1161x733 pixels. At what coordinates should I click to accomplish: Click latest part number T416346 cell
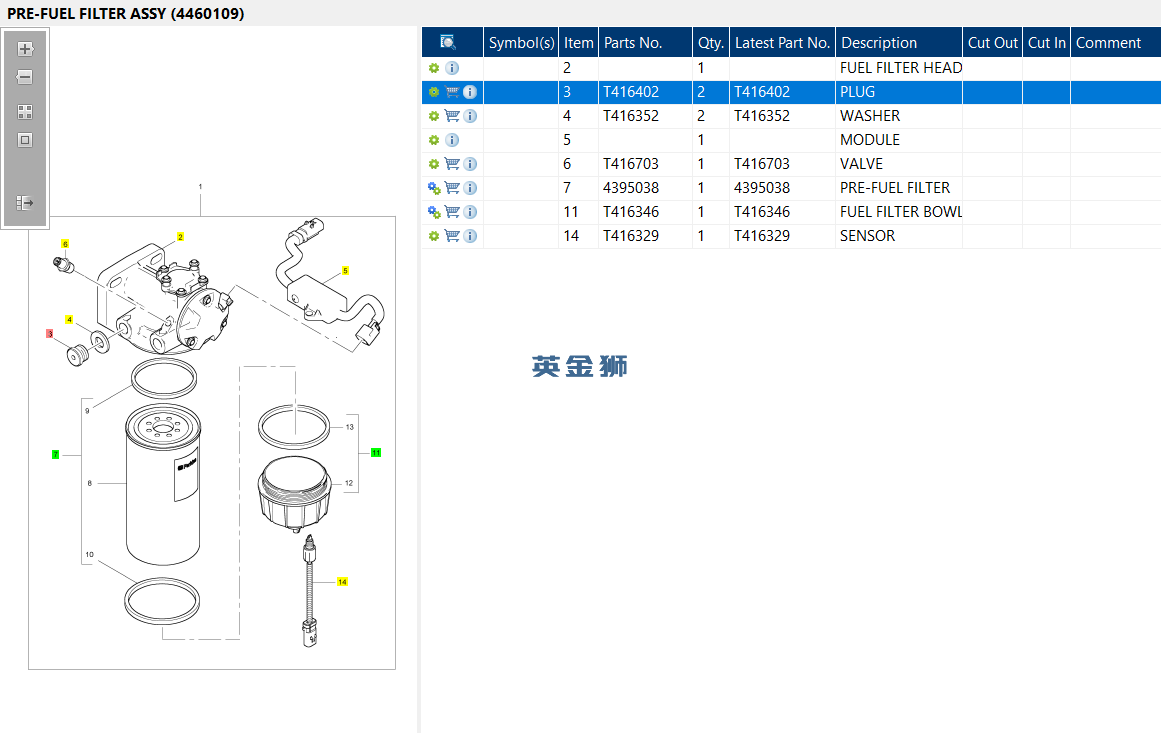coord(782,212)
